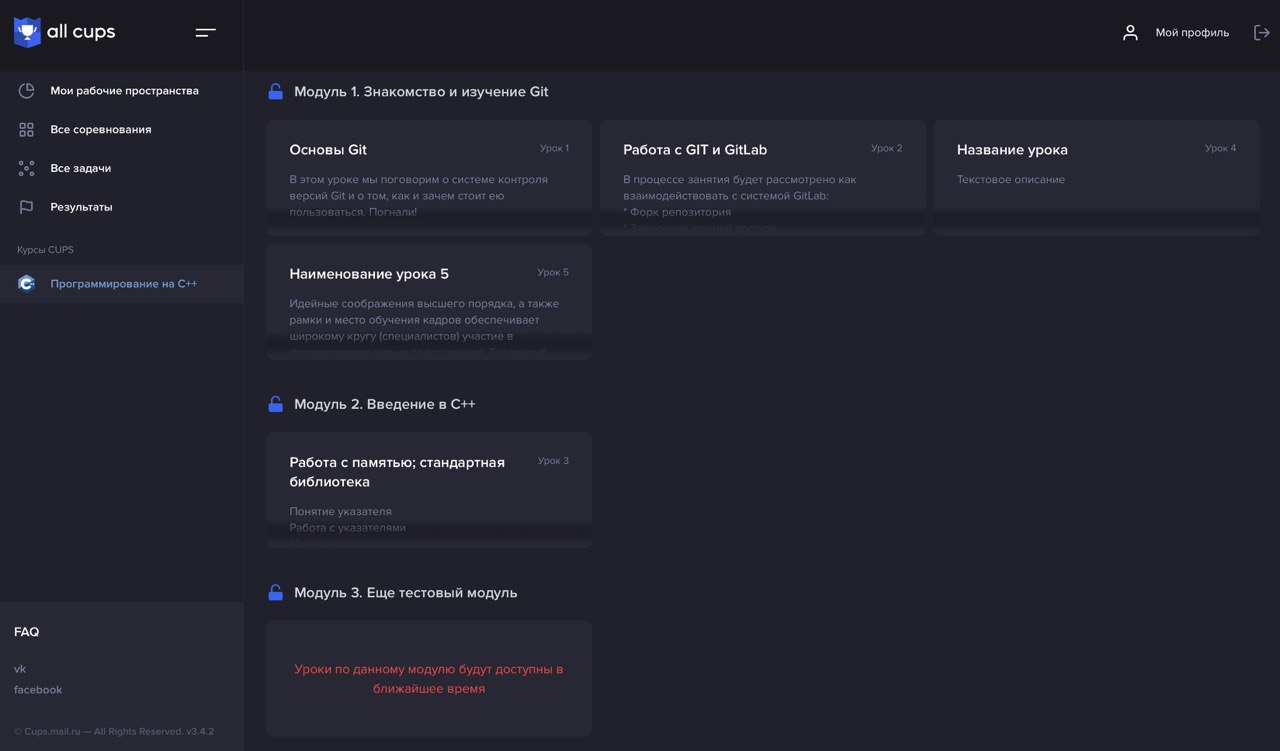Screen dimensions: 1280x751
Task: Open the Мой профиль link
Action: pos(1192,33)
